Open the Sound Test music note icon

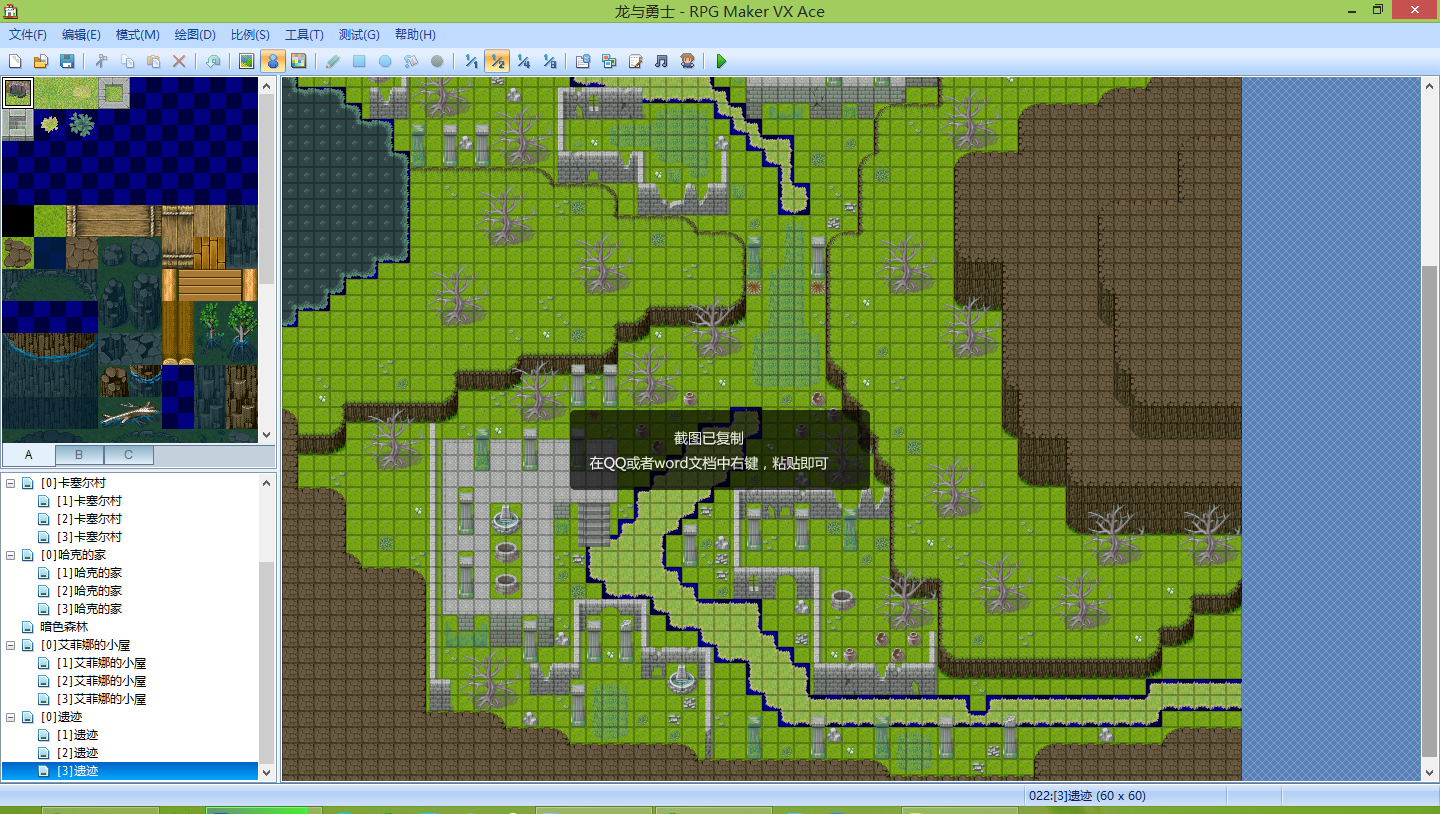coord(661,61)
